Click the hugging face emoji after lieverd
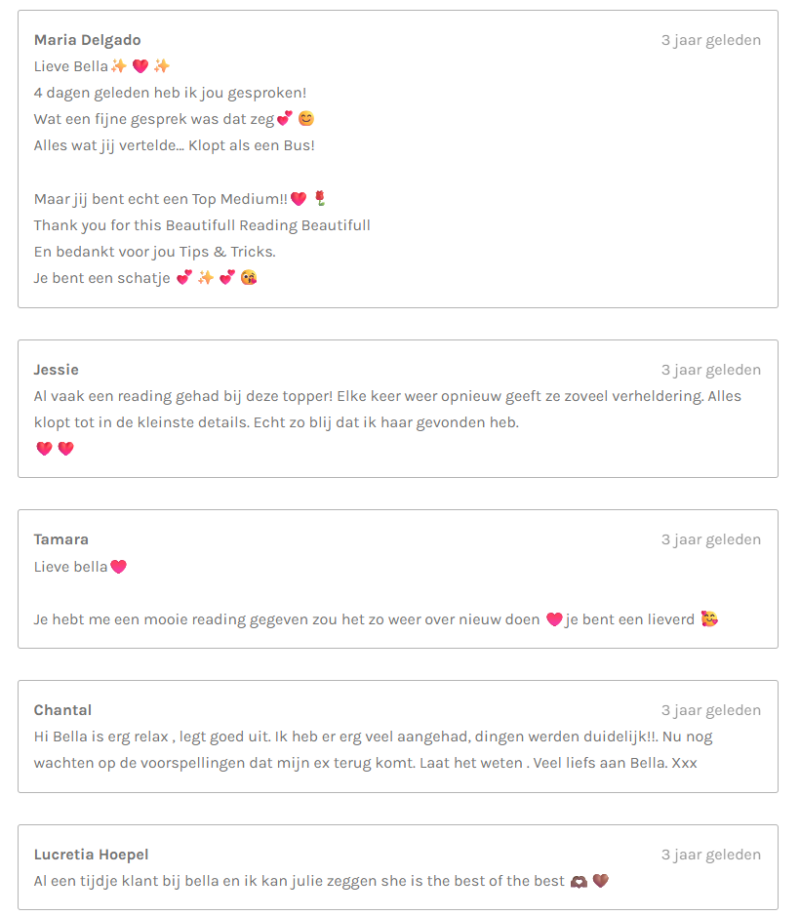Viewport: 800px width, 916px height. click(x=709, y=619)
